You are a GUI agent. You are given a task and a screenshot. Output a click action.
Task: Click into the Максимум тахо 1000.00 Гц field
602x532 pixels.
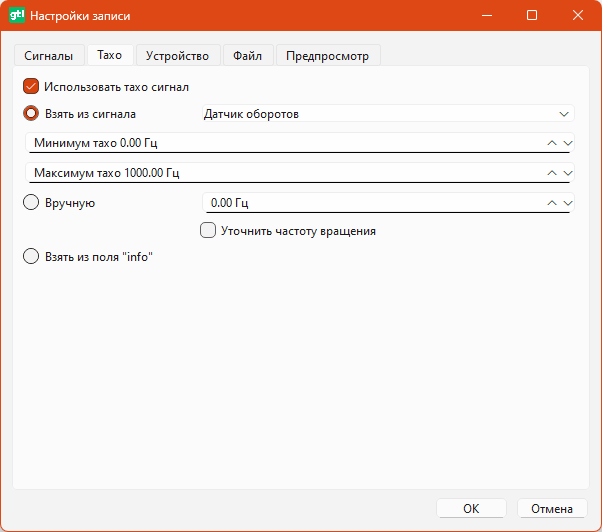click(x=280, y=173)
